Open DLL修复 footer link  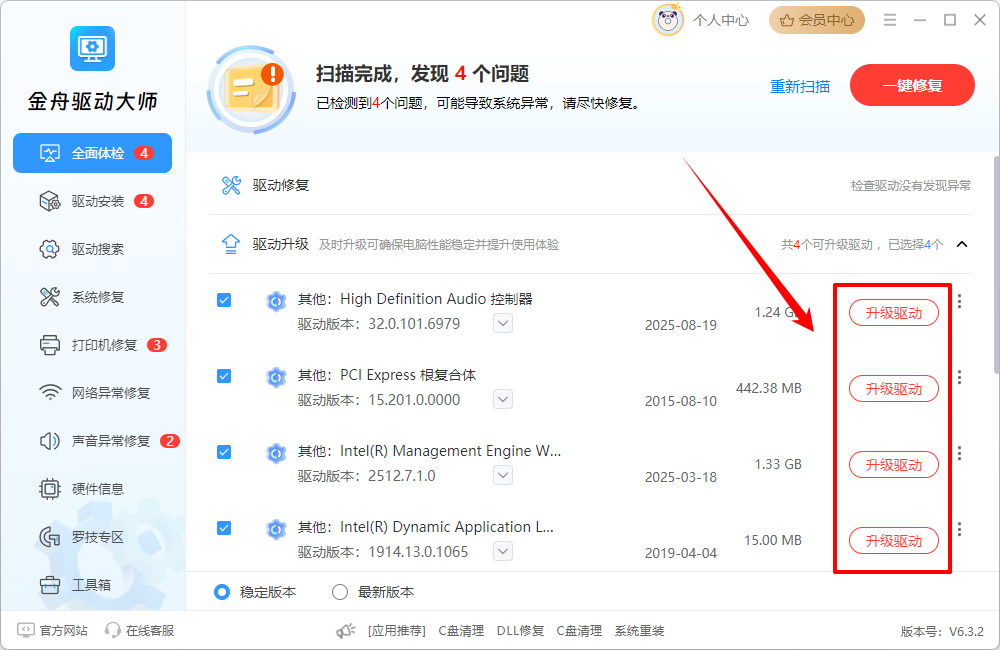[x=520, y=631]
